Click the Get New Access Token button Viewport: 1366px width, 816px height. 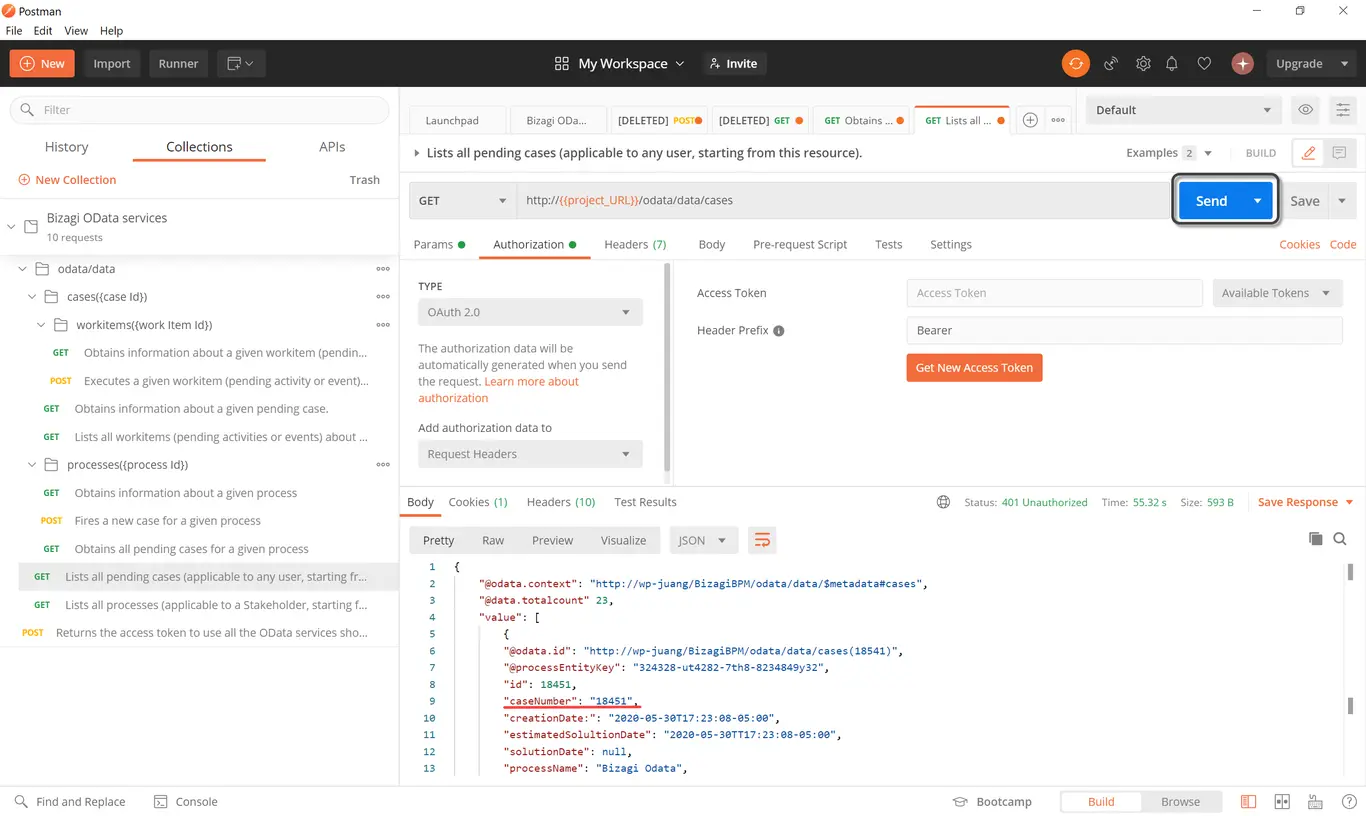click(974, 368)
